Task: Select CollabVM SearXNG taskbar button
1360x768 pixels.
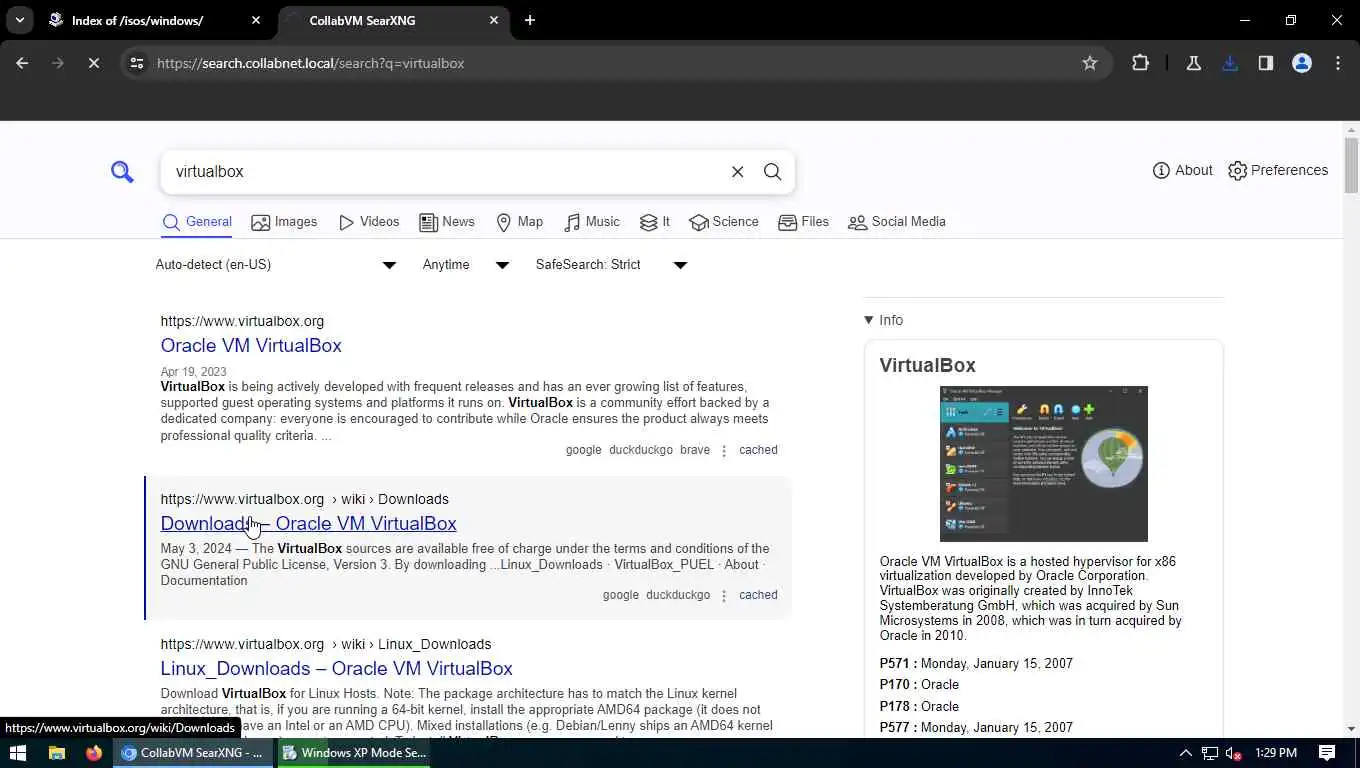Action: pos(193,753)
